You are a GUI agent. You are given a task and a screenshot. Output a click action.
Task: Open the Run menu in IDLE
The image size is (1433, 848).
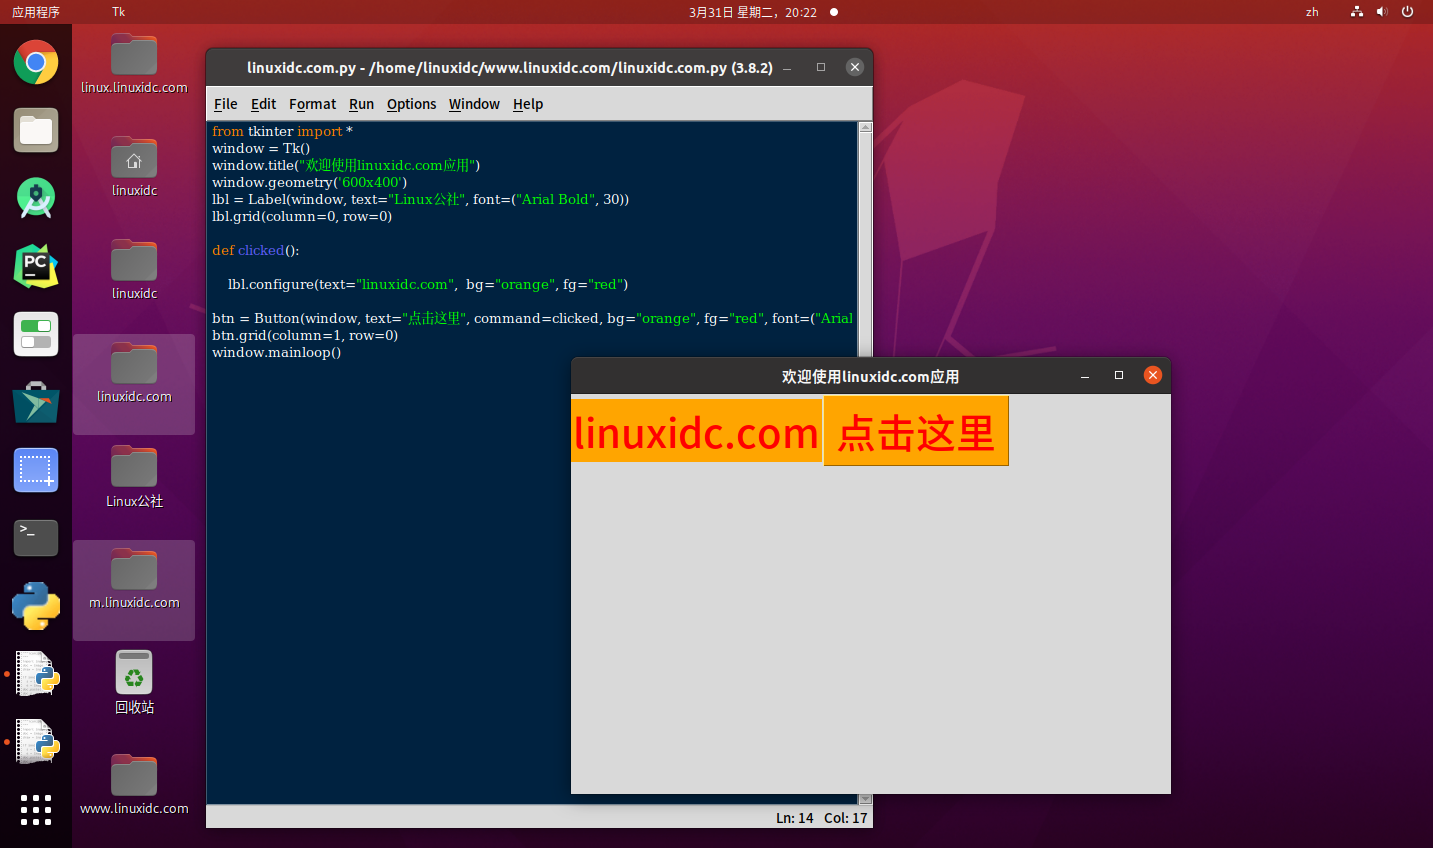coord(361,104)
